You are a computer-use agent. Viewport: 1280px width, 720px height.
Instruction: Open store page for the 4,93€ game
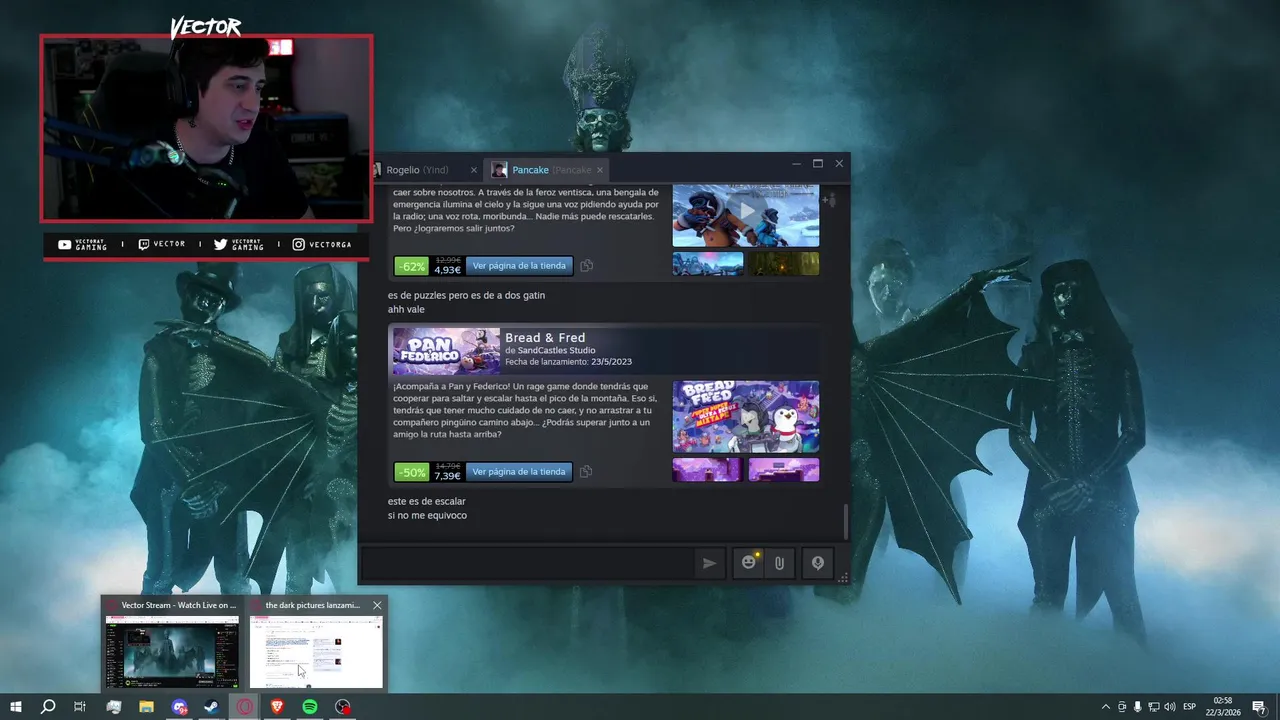[x=519, y=266]
